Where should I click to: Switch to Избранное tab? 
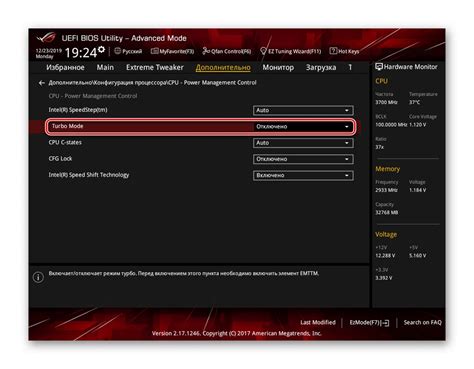click(x=65, y=67)
